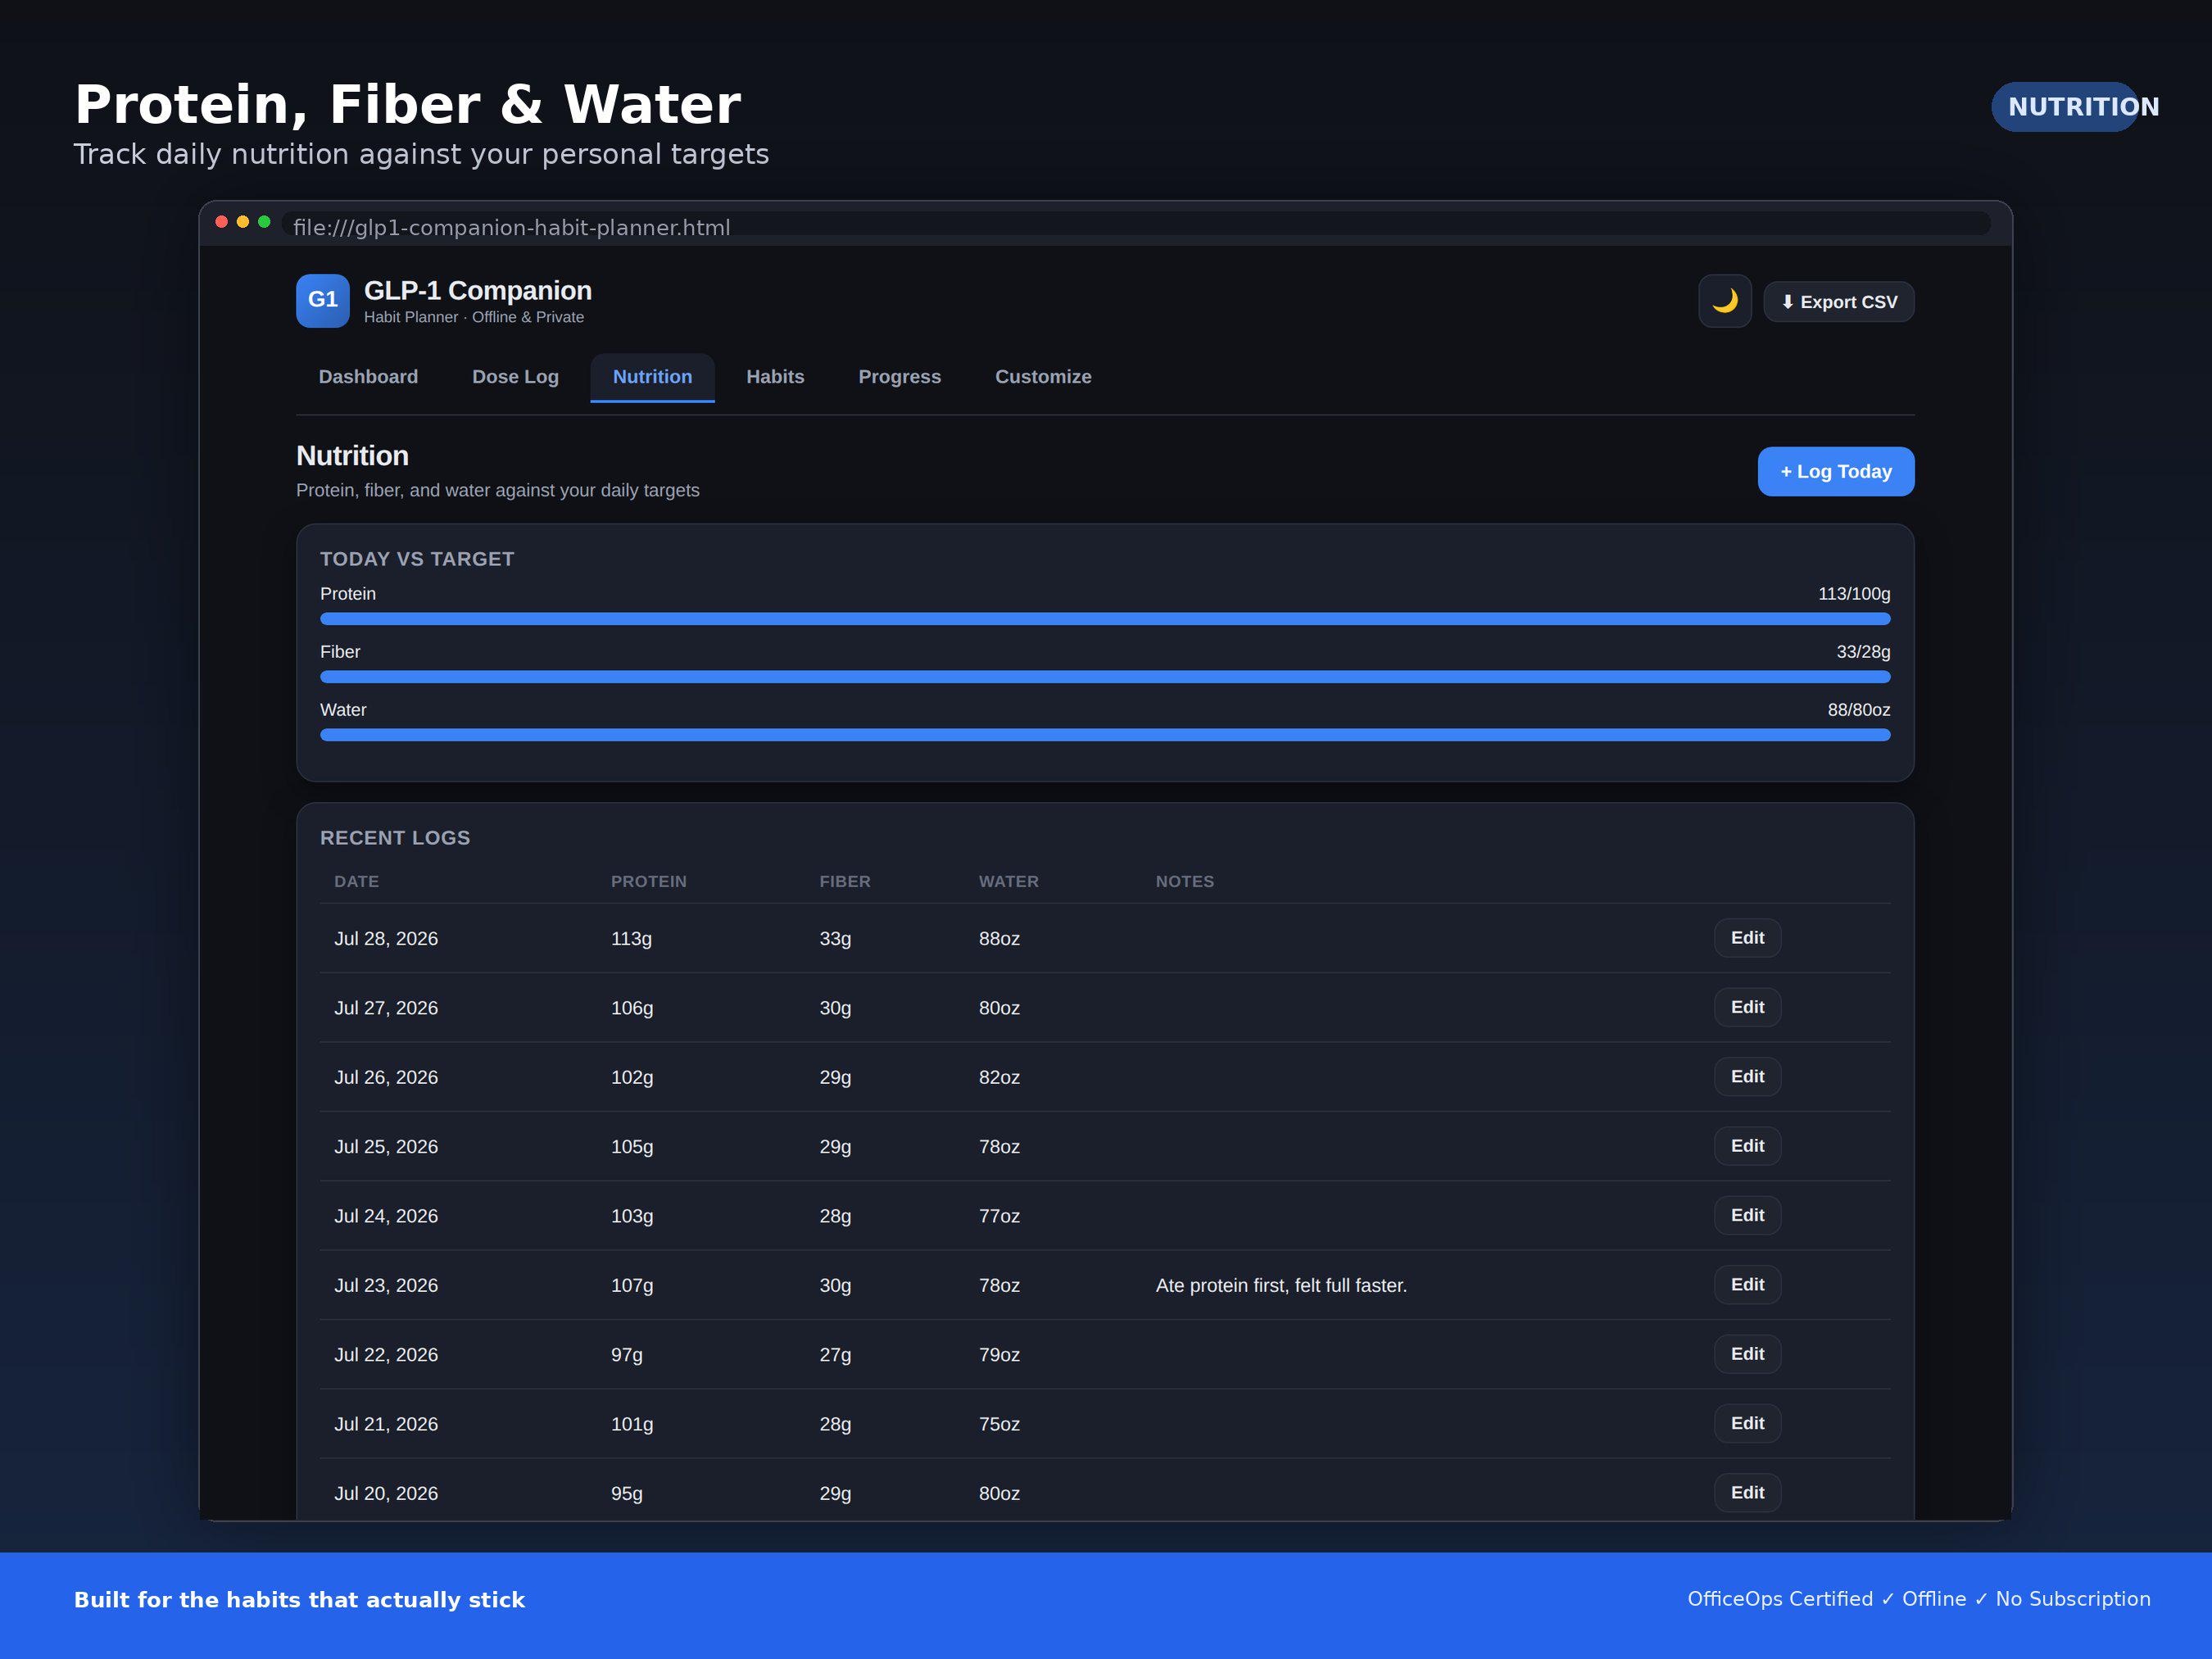This screenshot has height=1659, width=2212.
Task: Open the Dashboard tab
Action: click(x=368, y=377)
